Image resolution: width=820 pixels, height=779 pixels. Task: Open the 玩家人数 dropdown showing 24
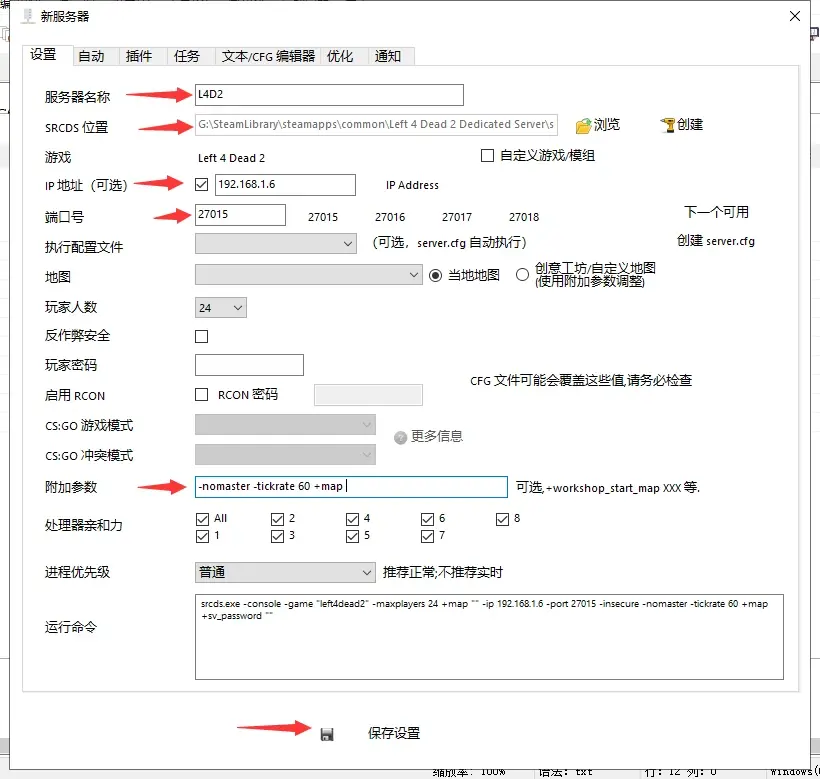pyautogui.click(x=220, y=308)
